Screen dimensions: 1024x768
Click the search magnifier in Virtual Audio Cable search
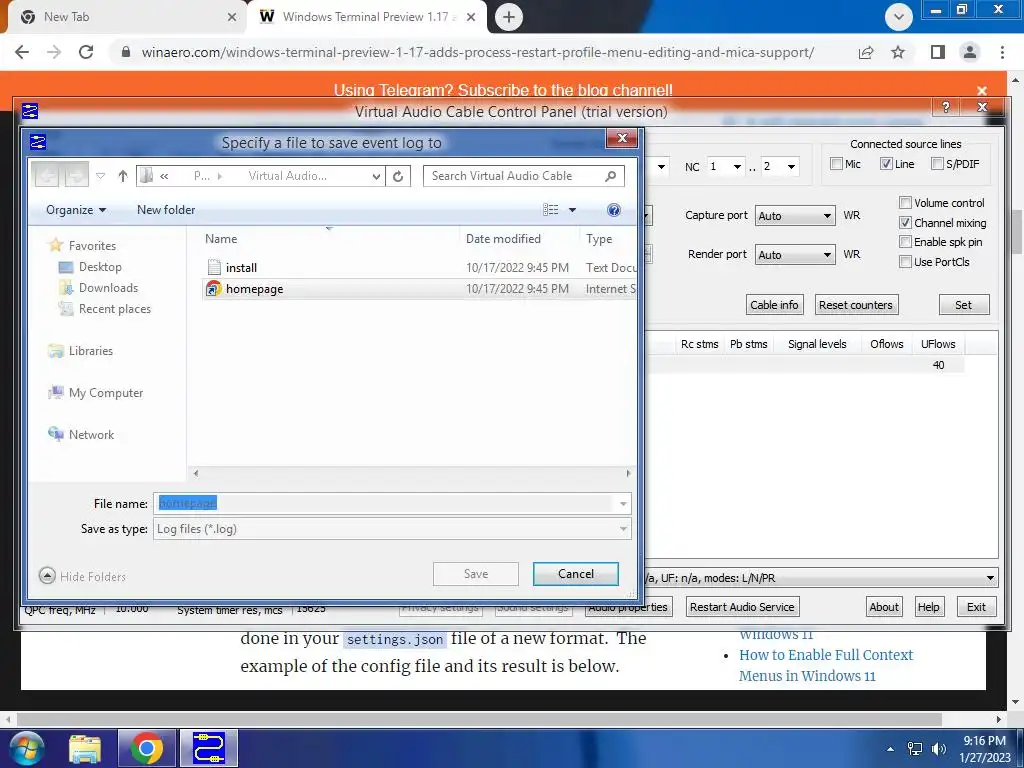(611, 176)
